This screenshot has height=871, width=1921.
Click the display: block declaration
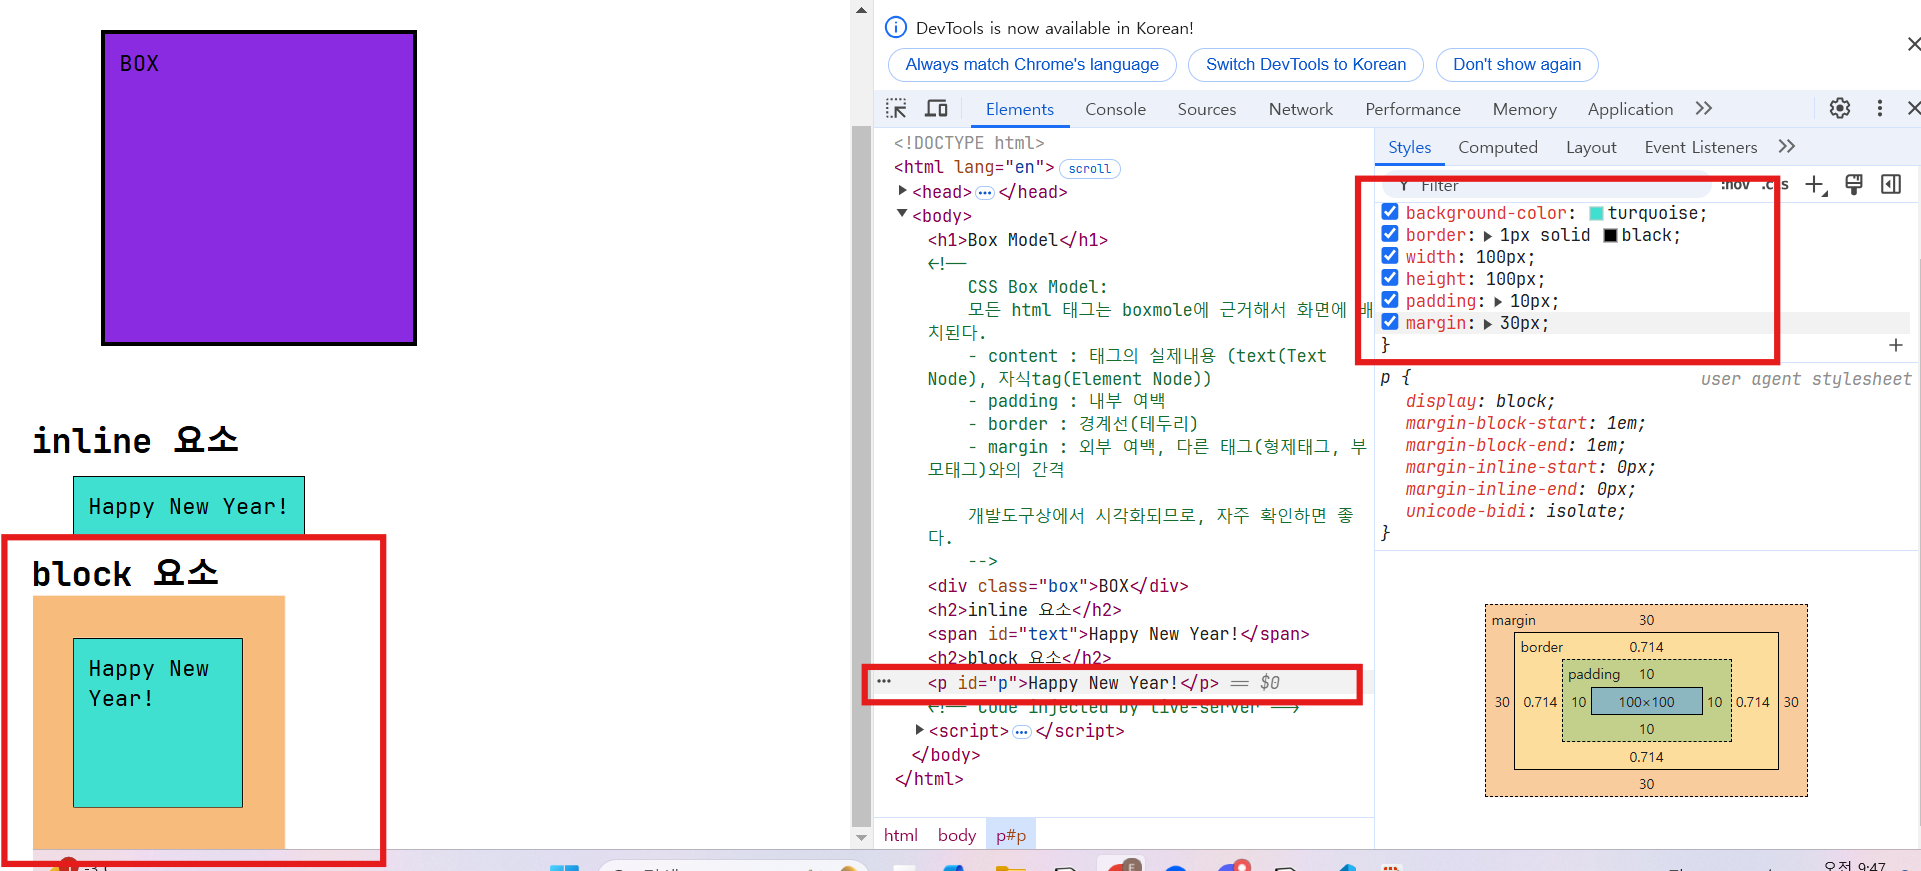pyautogui.click(x=1480, y=401)
